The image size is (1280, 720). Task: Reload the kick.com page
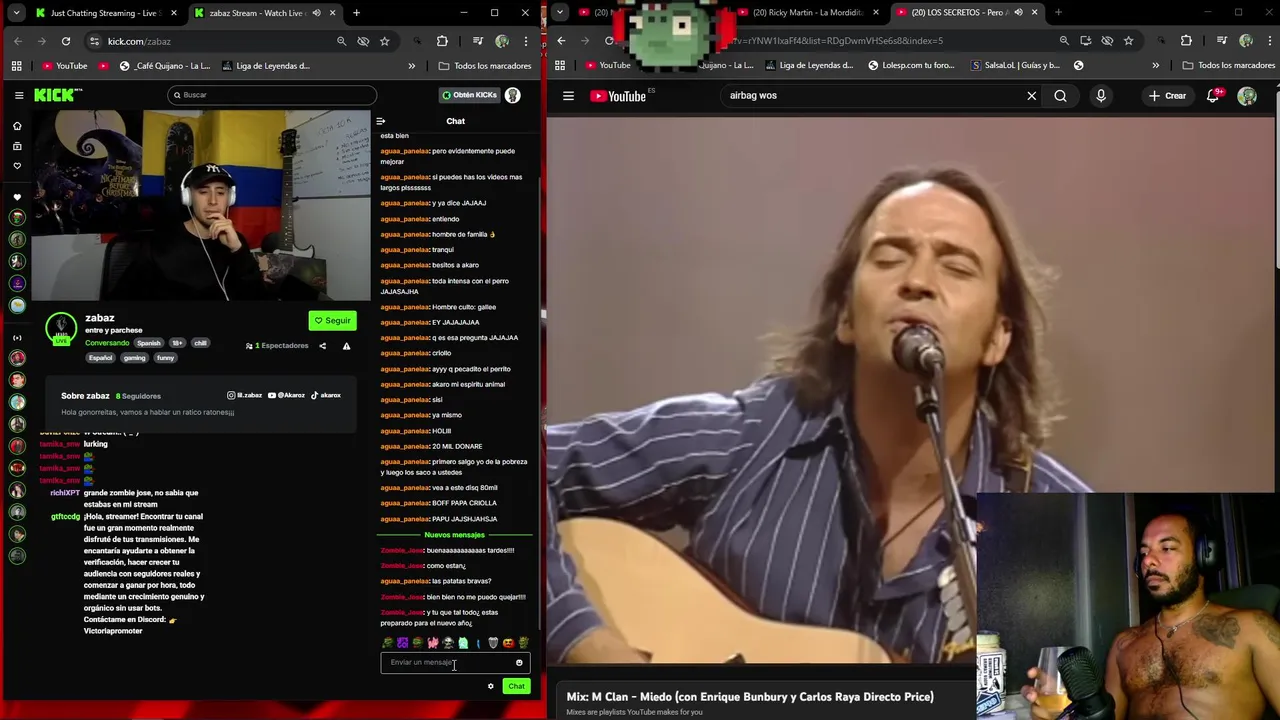[66, 41]
